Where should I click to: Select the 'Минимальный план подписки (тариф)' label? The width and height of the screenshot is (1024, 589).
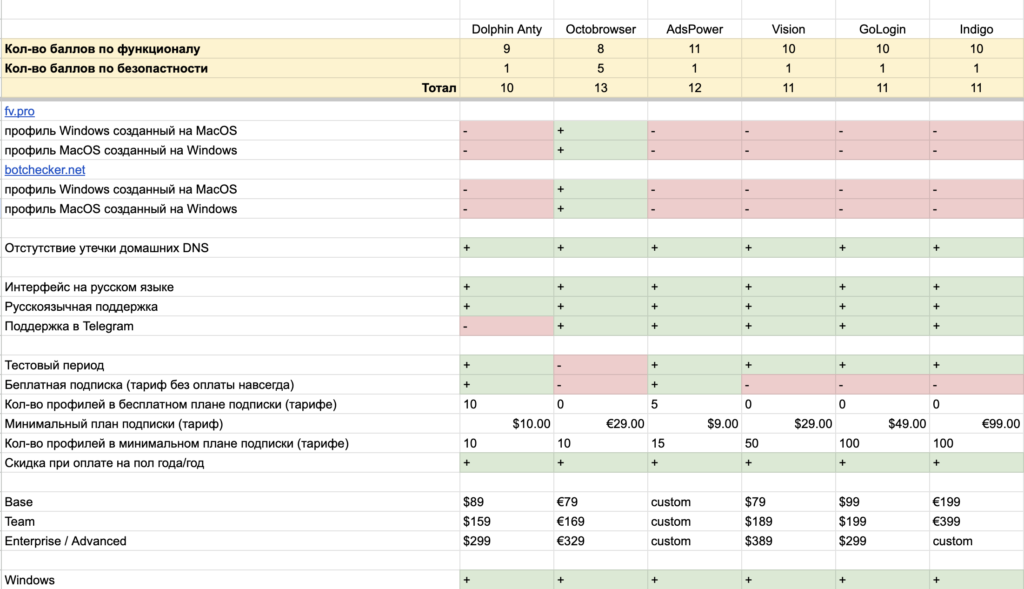pyautogui.click(x=114, y=424)
